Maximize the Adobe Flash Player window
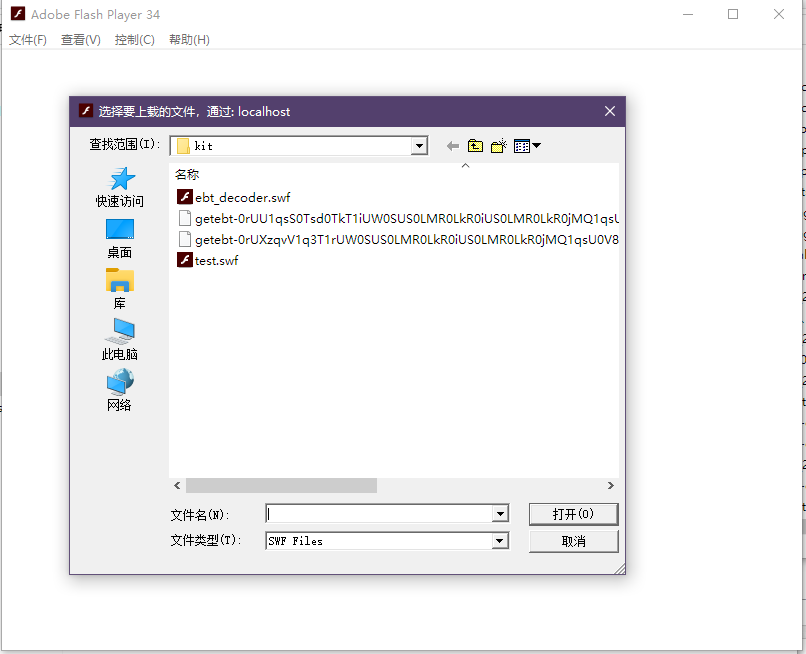 click(x=733, y=14)
